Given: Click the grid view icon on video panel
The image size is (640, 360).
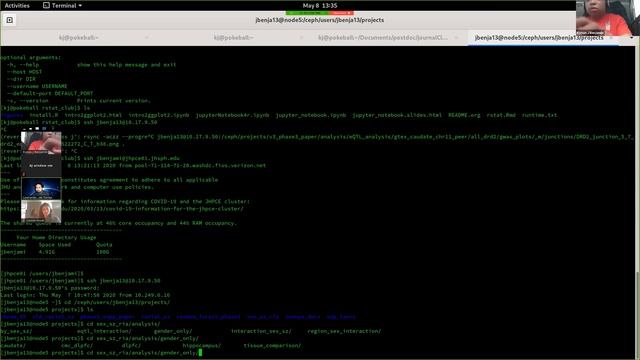Looking at the screenshot, I should (44, 129).
